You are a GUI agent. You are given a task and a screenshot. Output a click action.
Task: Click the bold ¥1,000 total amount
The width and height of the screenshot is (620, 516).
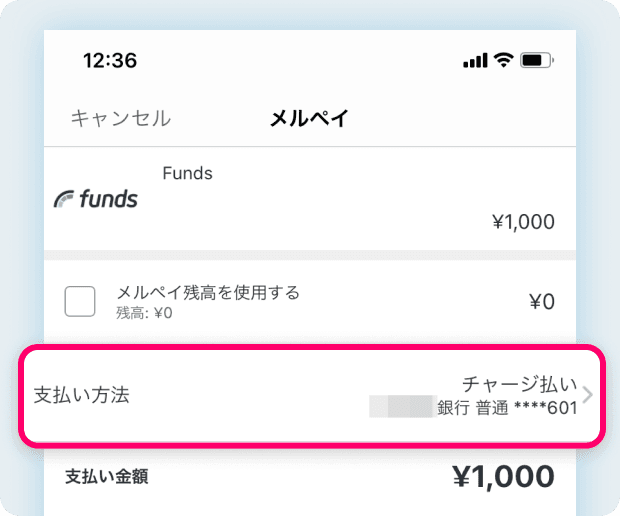[503, 476]
